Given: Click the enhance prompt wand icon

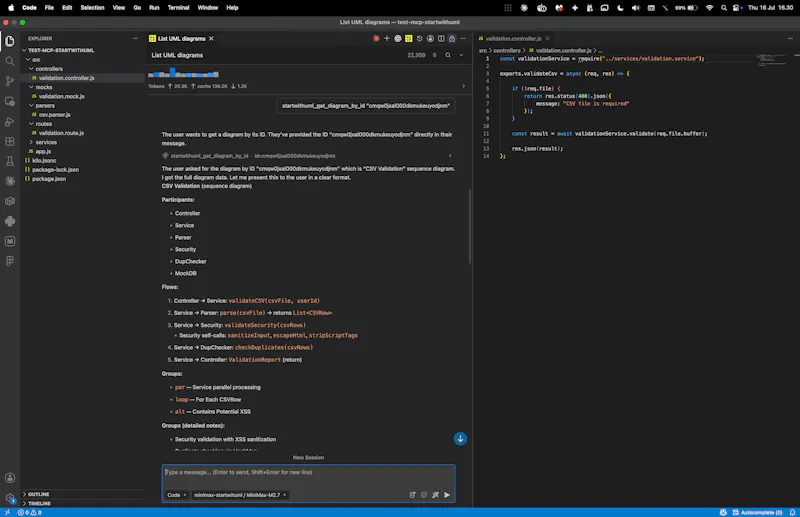Looking at the screenshot, I should click(435, 495).
